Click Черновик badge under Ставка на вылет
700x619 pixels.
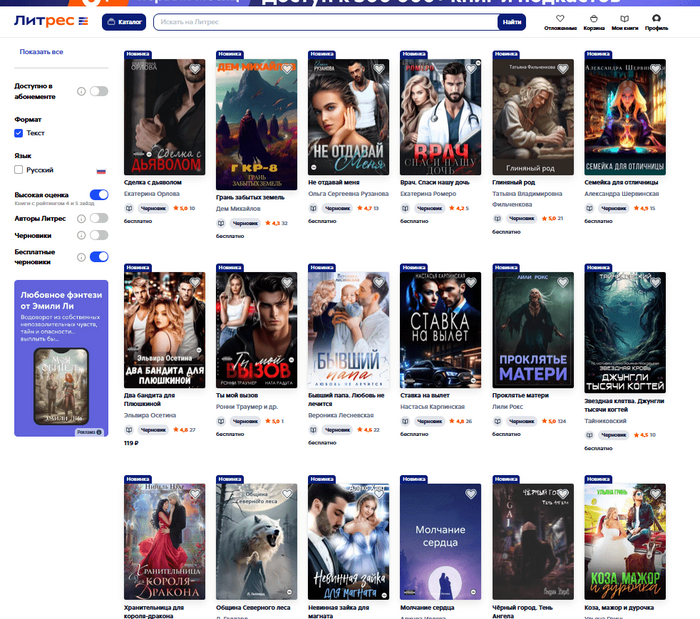pos(429,421)
